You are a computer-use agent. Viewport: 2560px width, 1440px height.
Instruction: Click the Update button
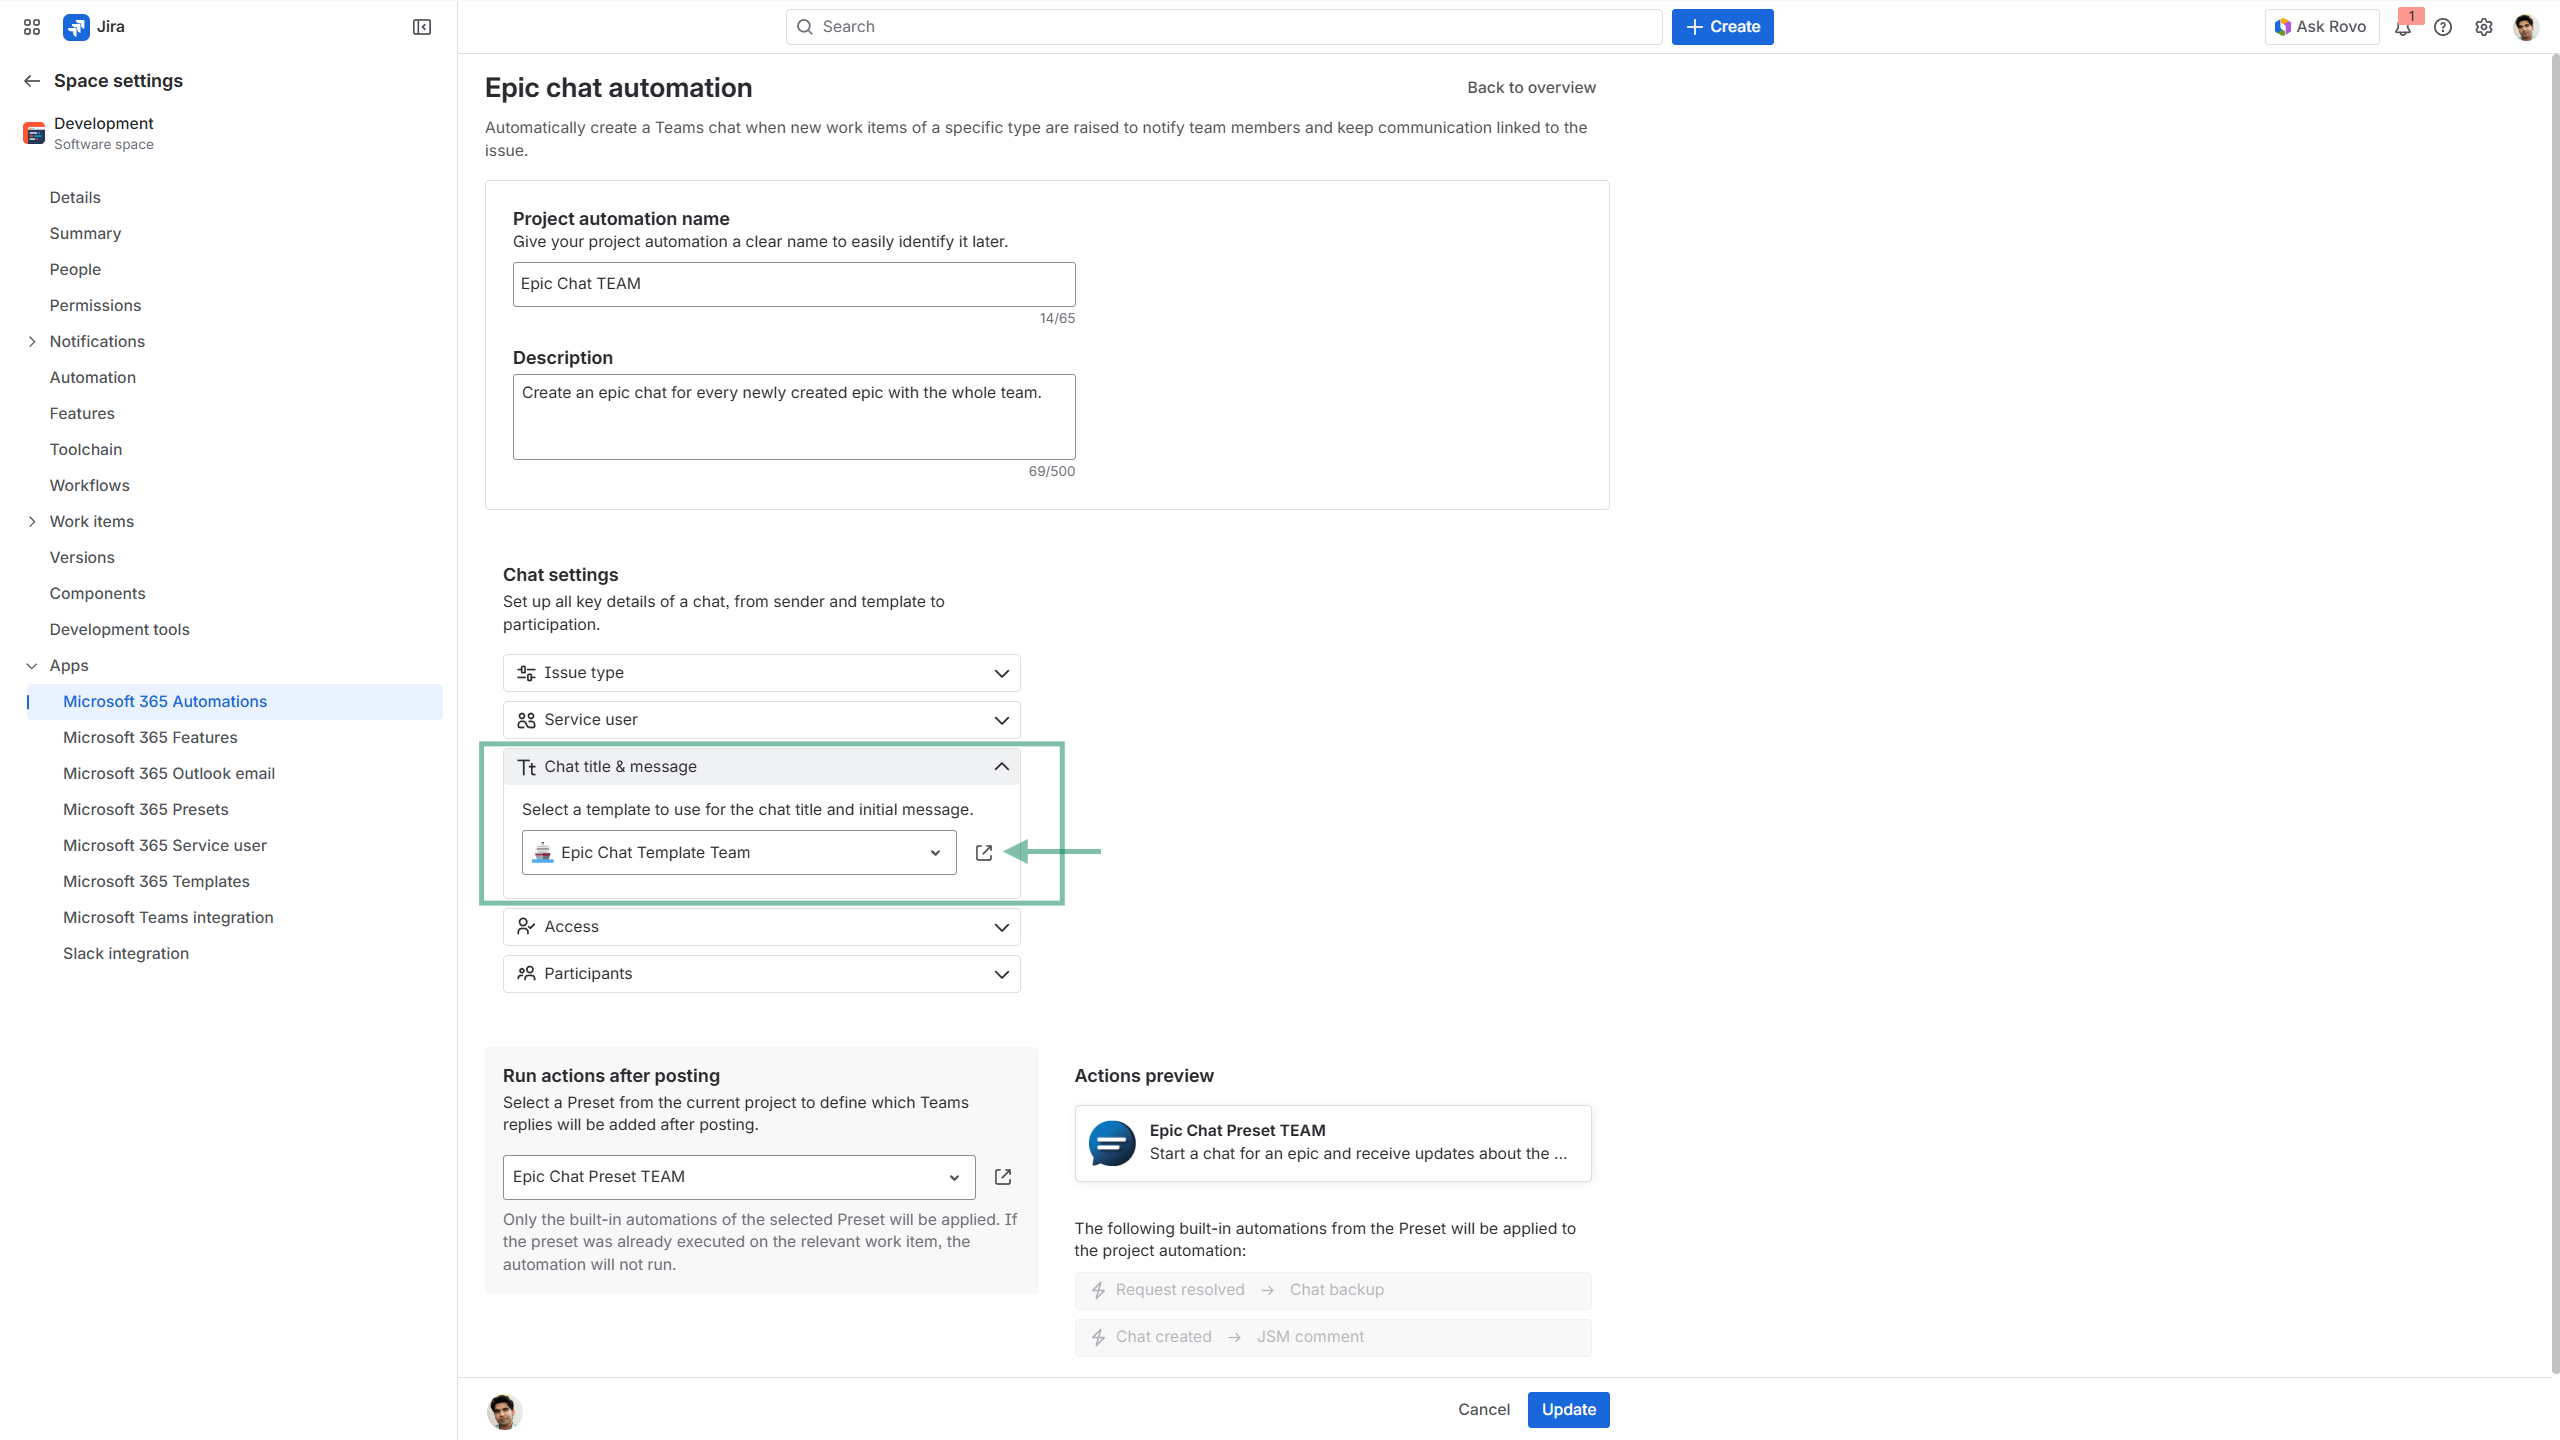click(1568, 1409)
